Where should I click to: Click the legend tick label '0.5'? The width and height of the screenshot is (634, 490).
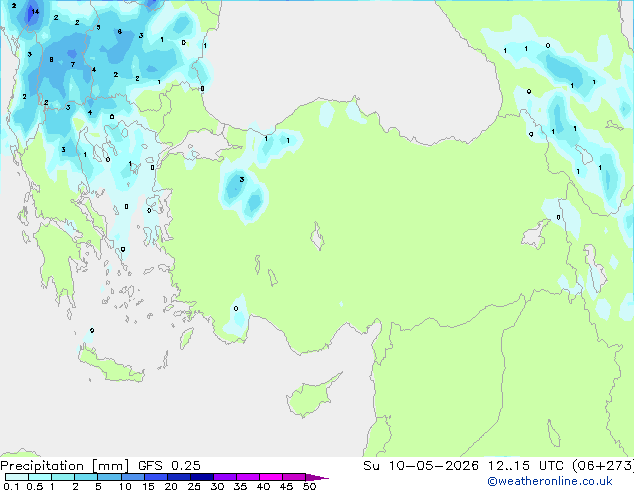click(35, 486)
